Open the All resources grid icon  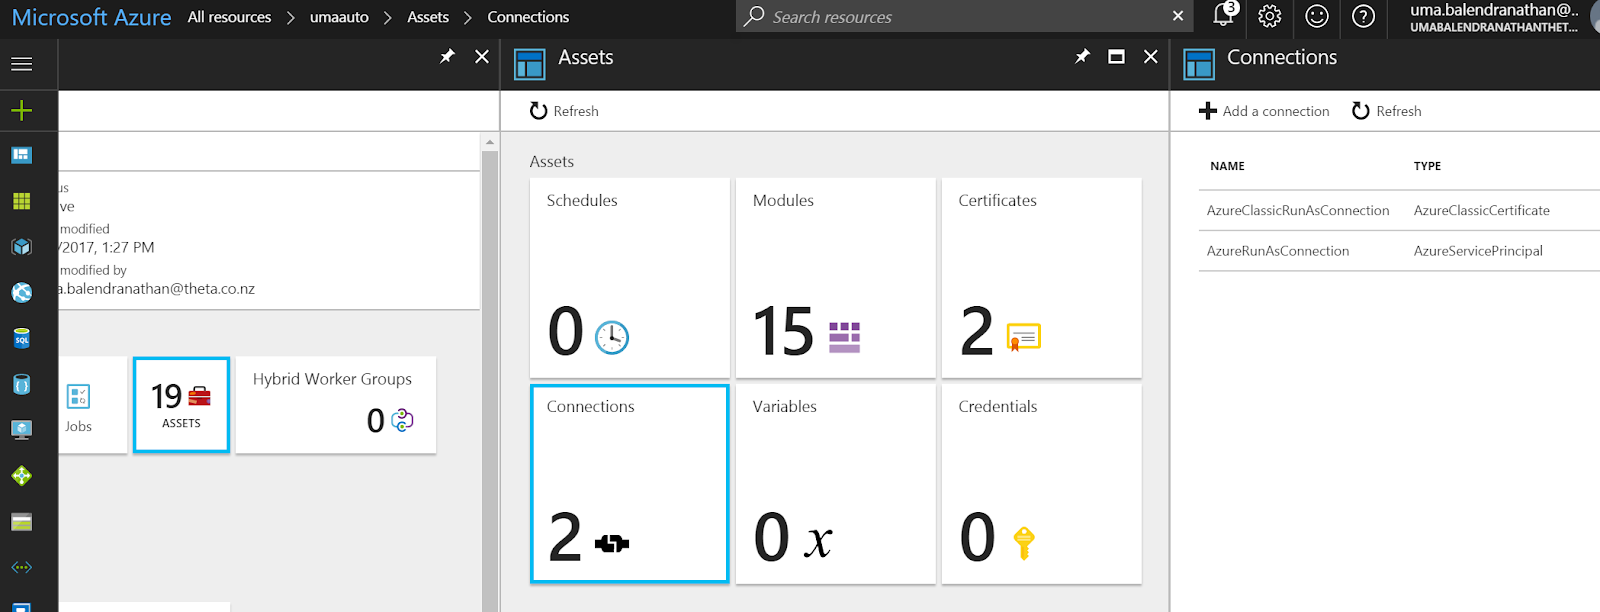(21, 201)
